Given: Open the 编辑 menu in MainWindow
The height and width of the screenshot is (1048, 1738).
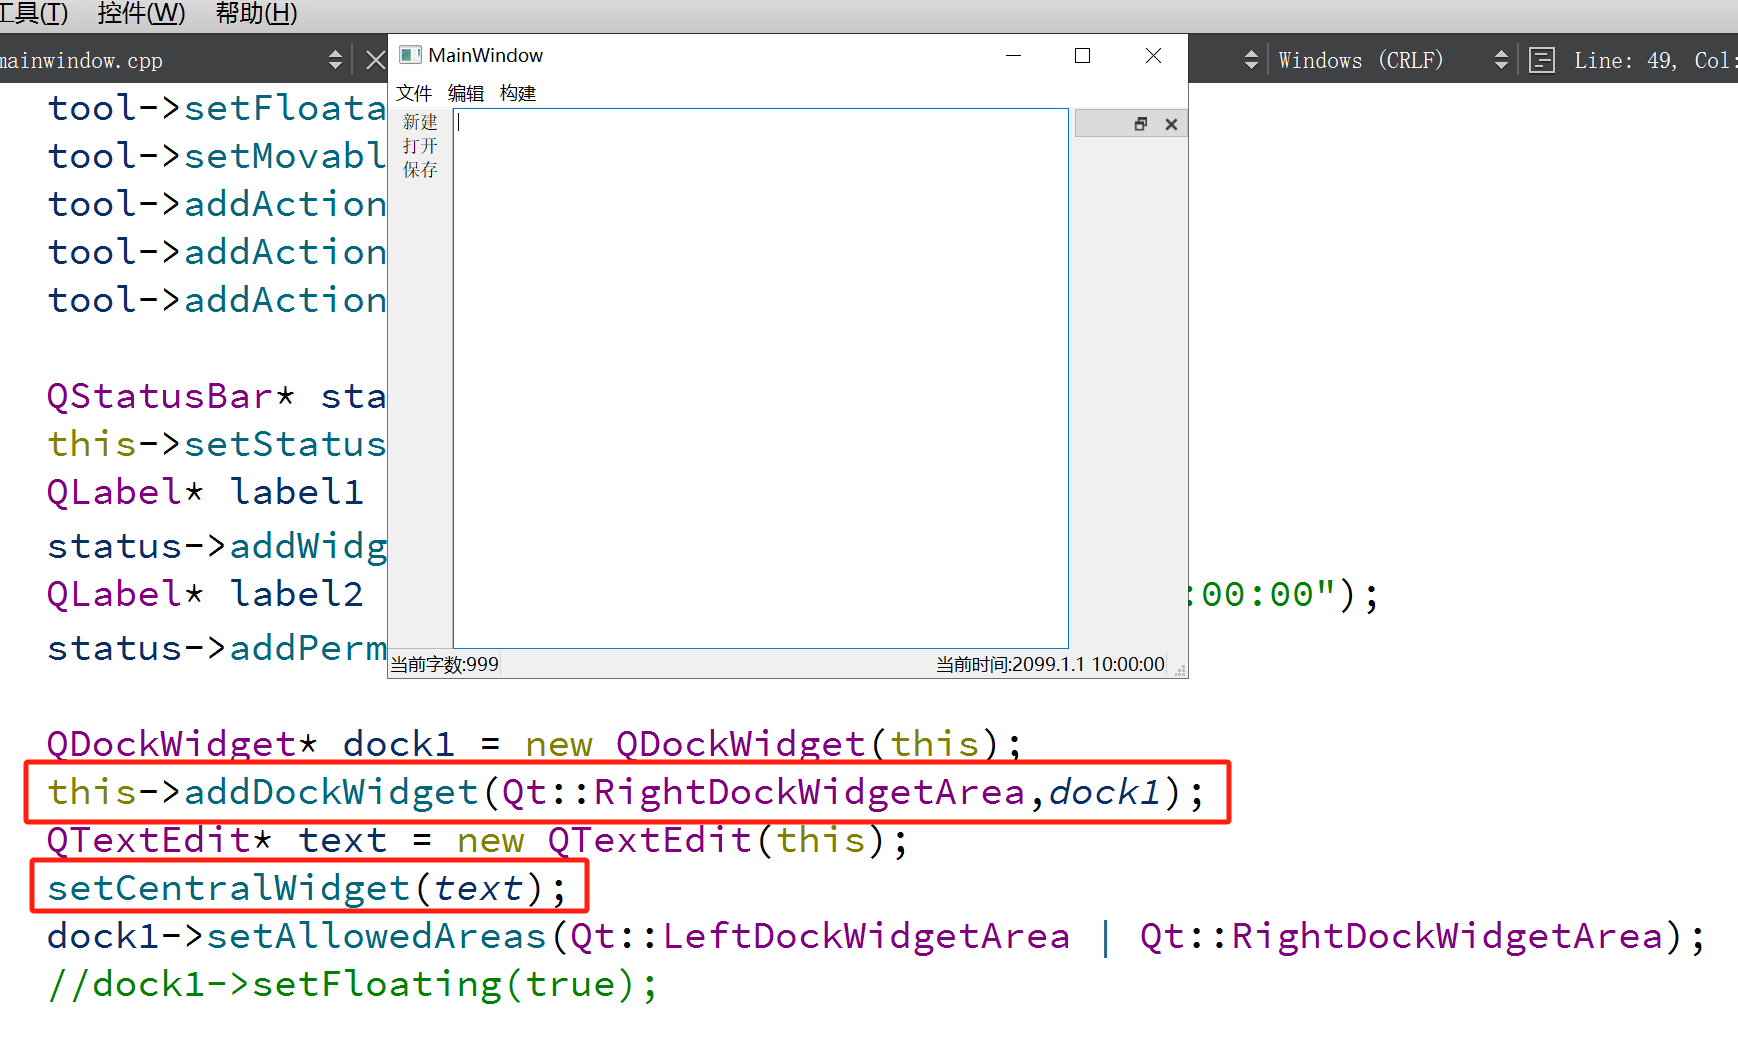Looking at the screenshot, I should coord(466,93).
